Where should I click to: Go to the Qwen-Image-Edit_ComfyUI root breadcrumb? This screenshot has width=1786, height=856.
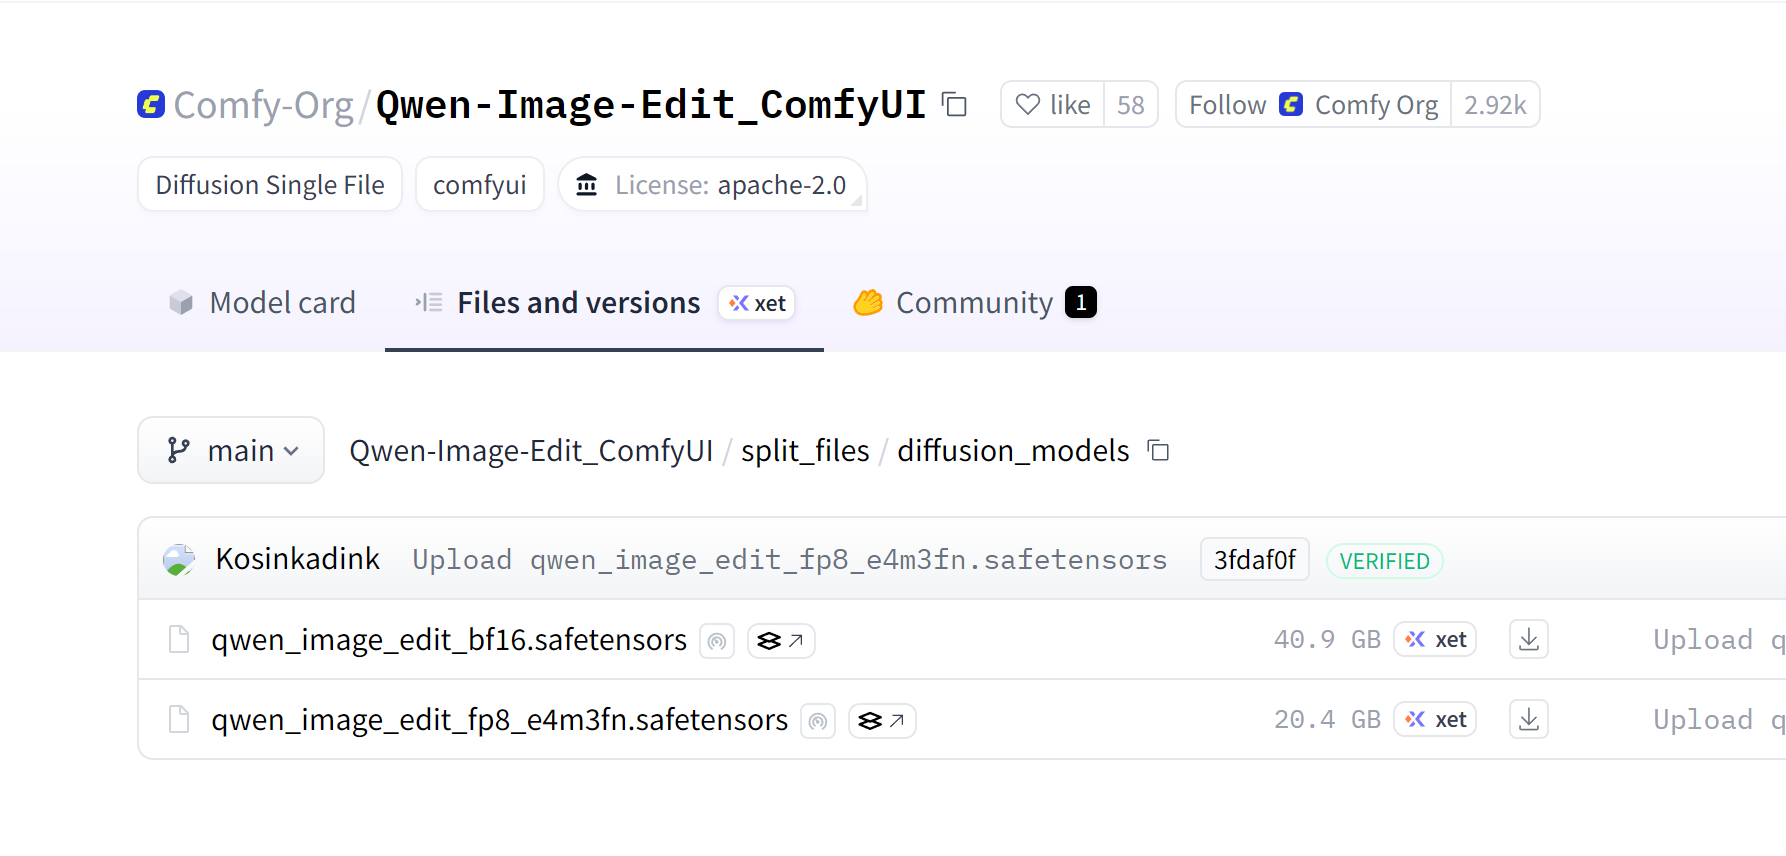[531, 451]
